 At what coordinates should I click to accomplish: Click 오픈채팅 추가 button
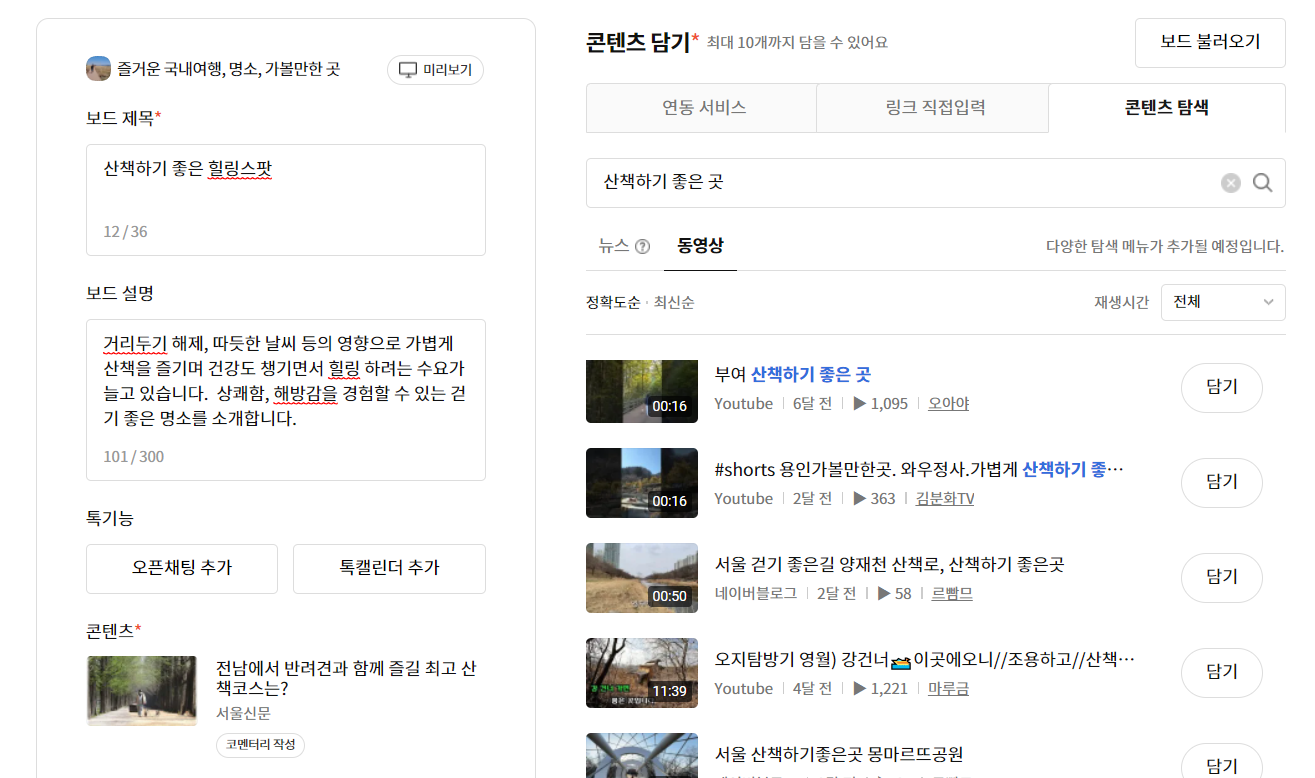tap(182, 568)
